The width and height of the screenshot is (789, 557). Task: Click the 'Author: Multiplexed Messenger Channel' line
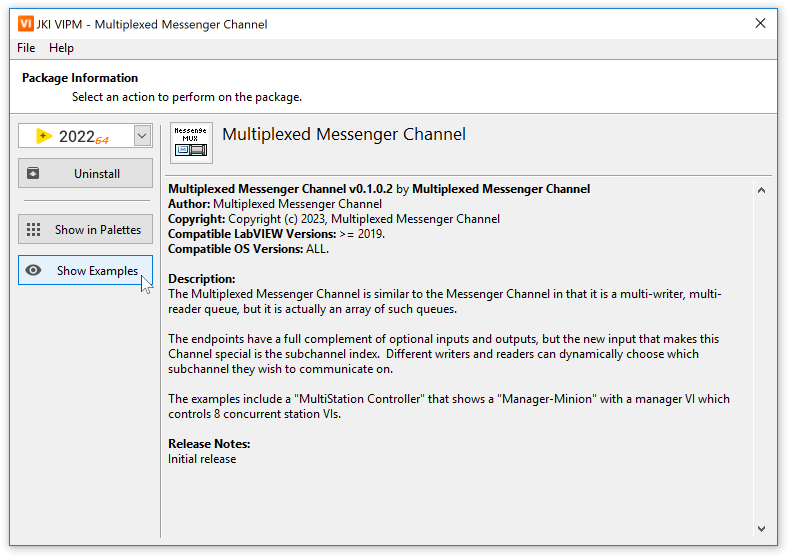click(x=275, y=204)
